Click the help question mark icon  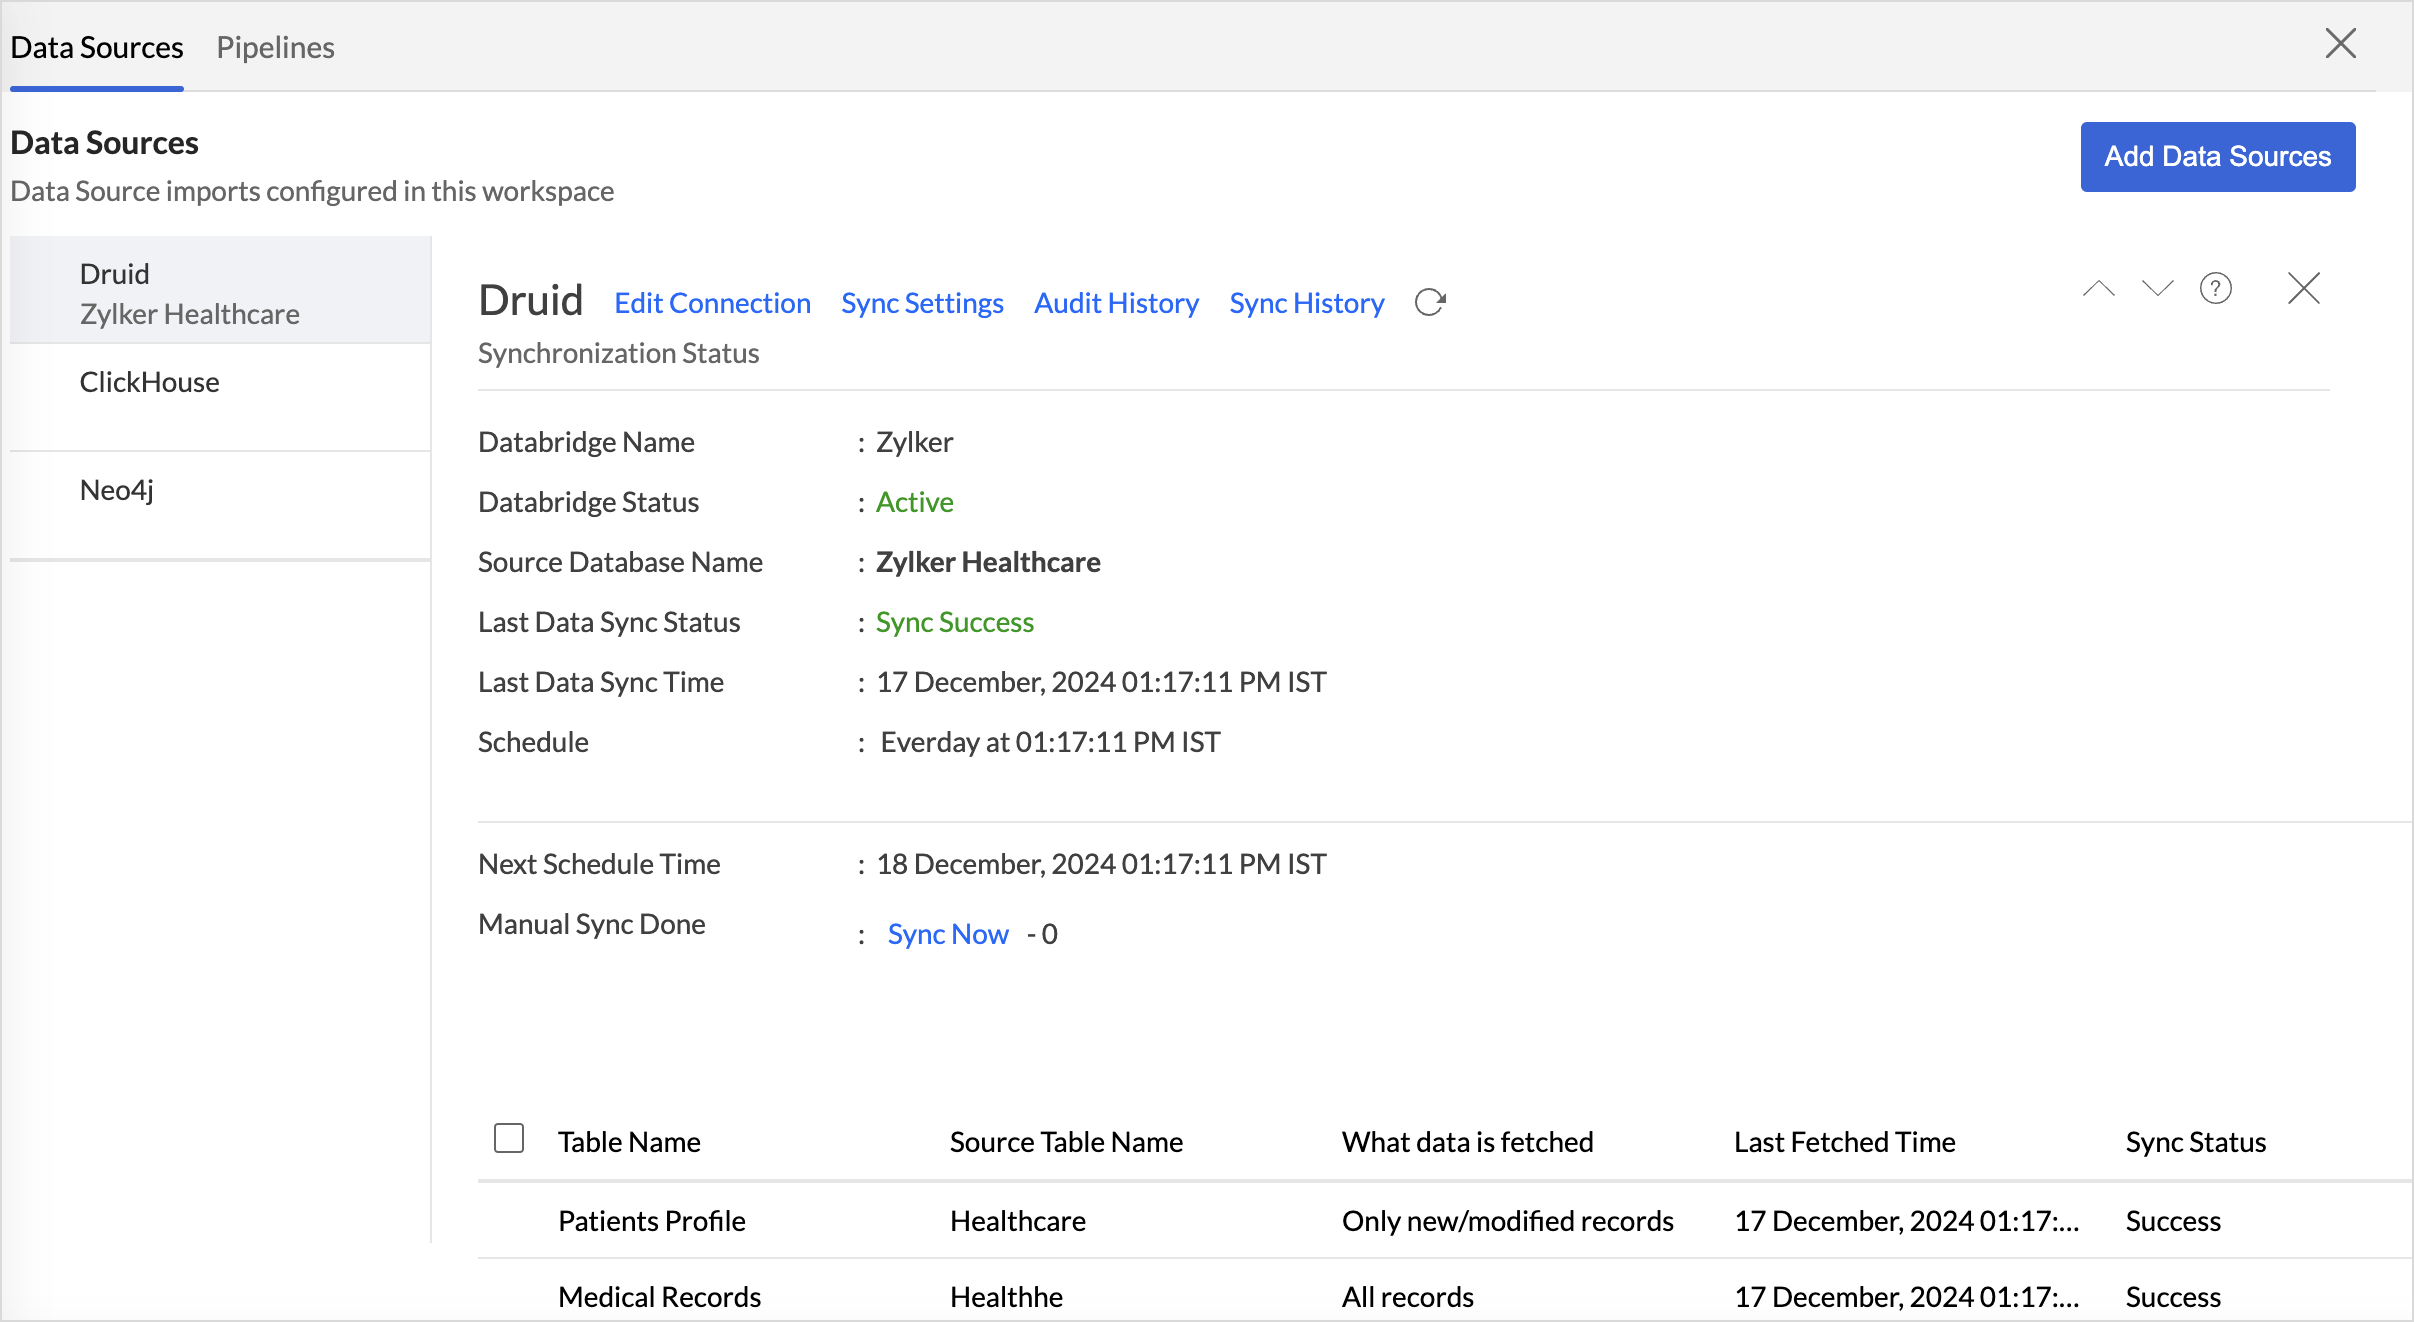[x=2215, y=289]
